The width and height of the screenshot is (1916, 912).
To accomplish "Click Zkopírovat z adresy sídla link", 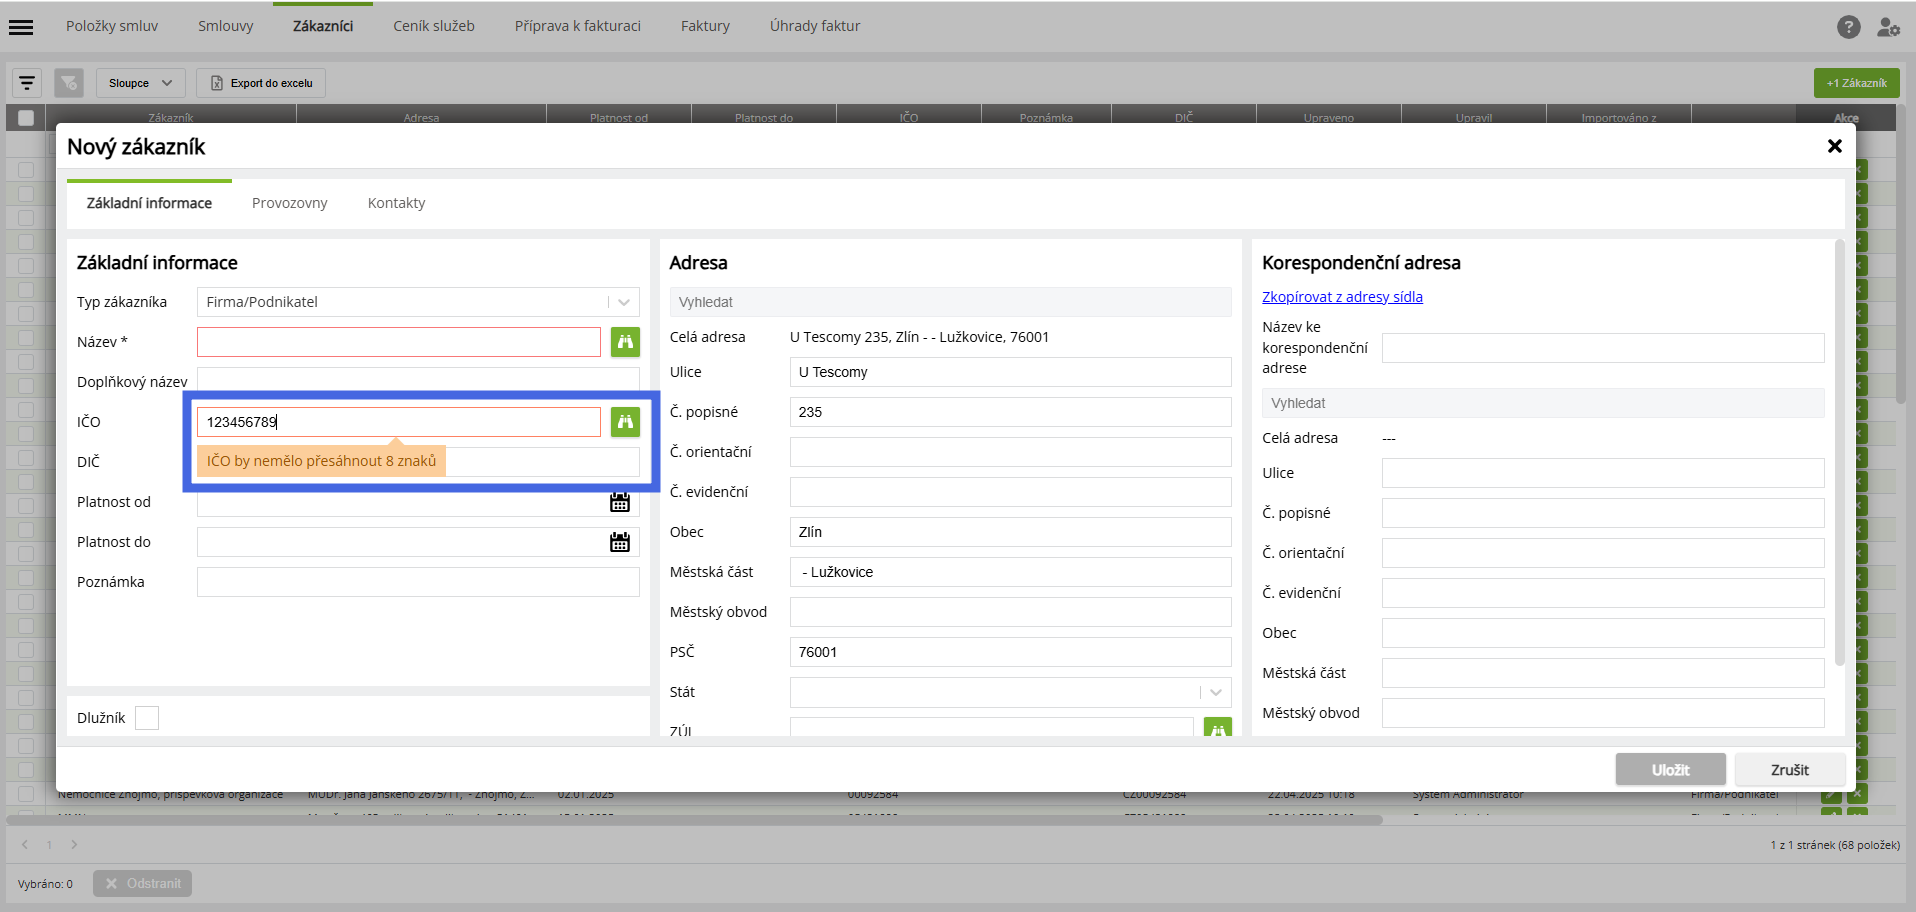I will (1342, 297).
